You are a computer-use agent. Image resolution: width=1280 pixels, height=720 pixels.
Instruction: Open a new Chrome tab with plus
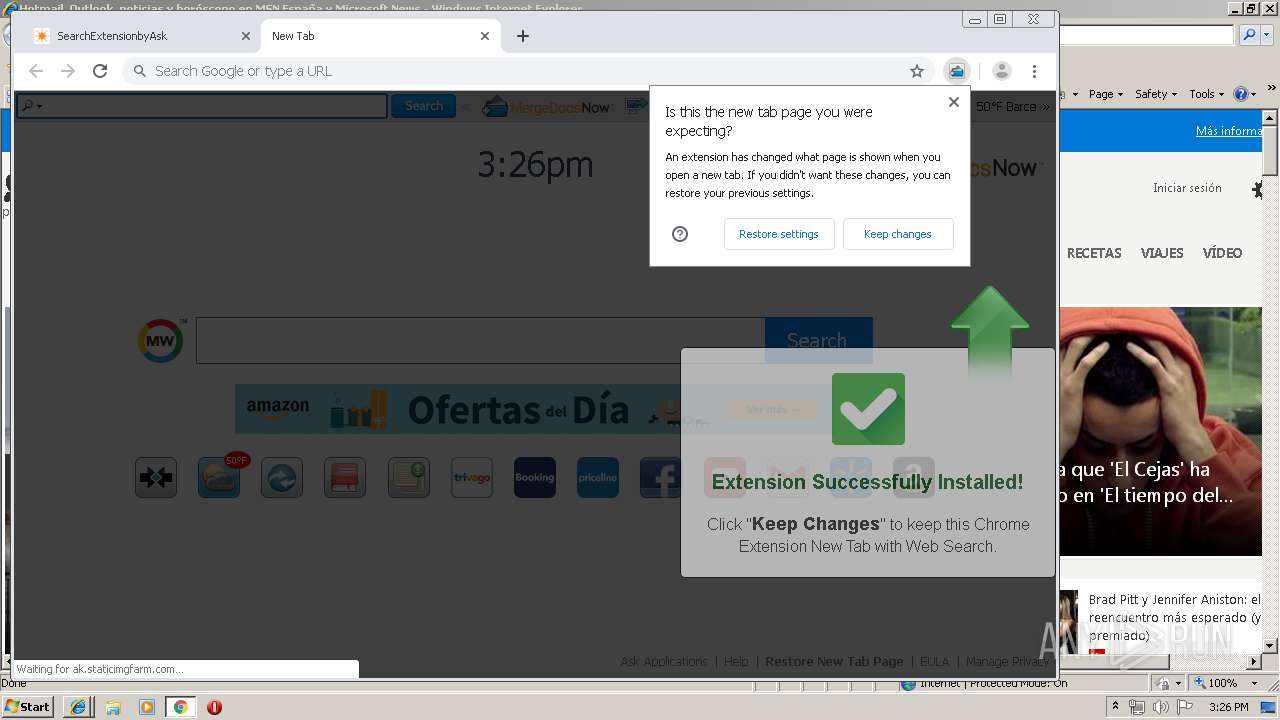[x=523, y=36]
